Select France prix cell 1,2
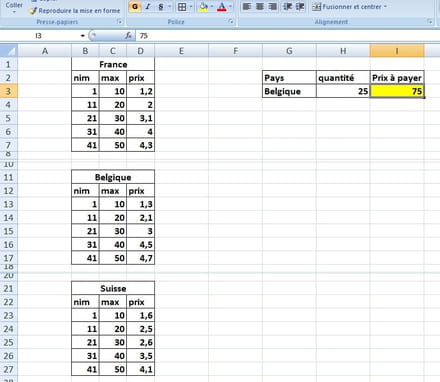This screenshot has width=440, height=382. click(141, 91)
